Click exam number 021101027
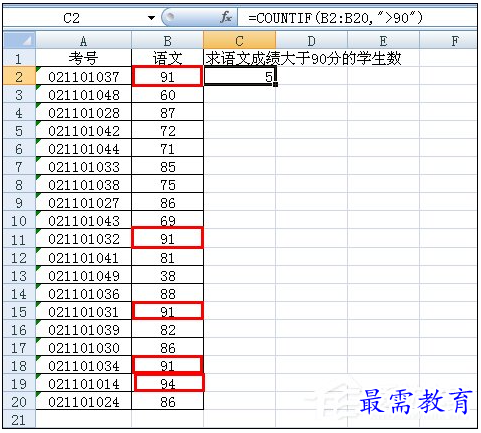 coord(83,203)
